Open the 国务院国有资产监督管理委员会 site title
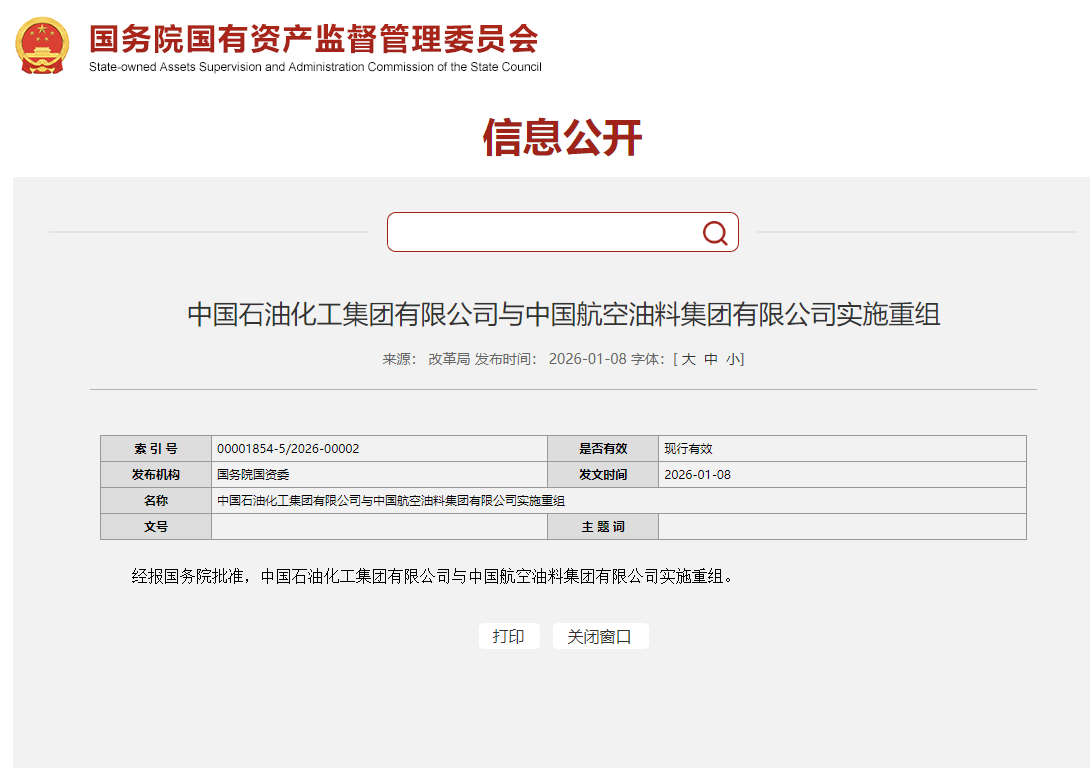Image resolution: width=1090 pixels, height=768 pixels. click(314, 39)
